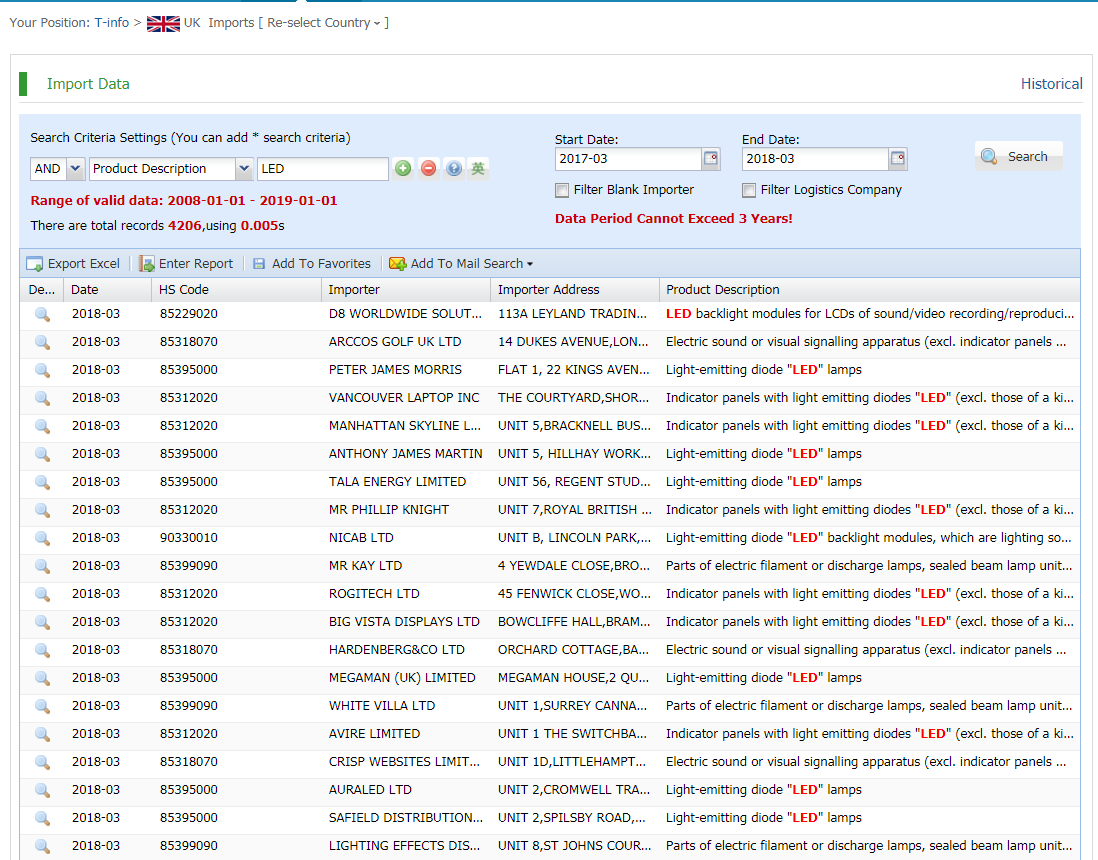This screenshot has height=860, width=1098.
Task: Sort by the HS Code column header
Action: 184,290
